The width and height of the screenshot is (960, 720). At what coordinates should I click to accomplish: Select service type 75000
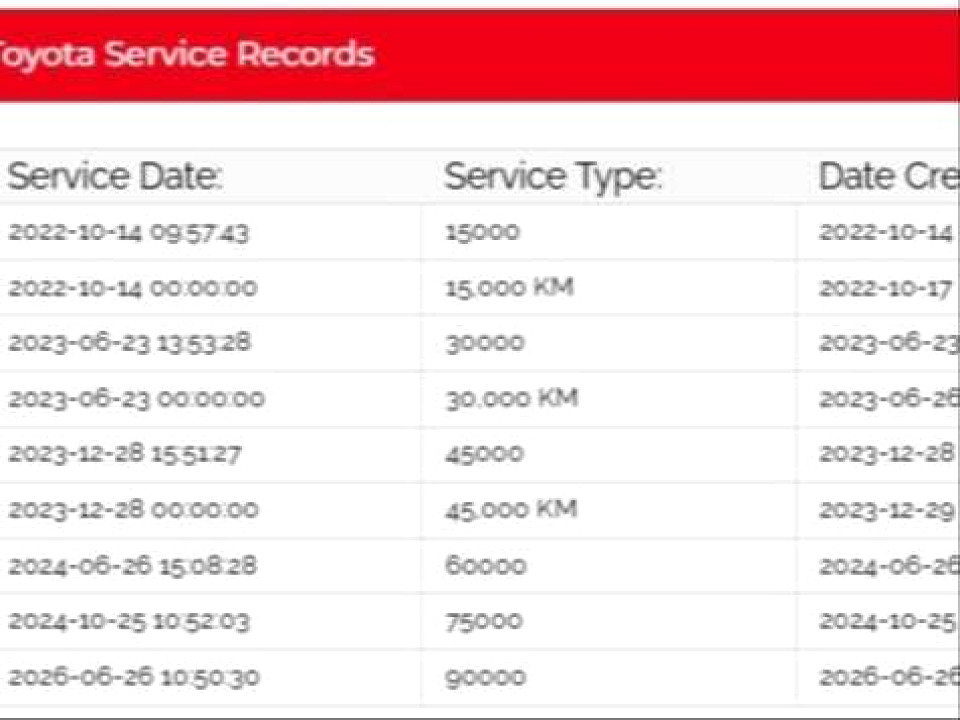pyautogui.click(x=484, y=621)
